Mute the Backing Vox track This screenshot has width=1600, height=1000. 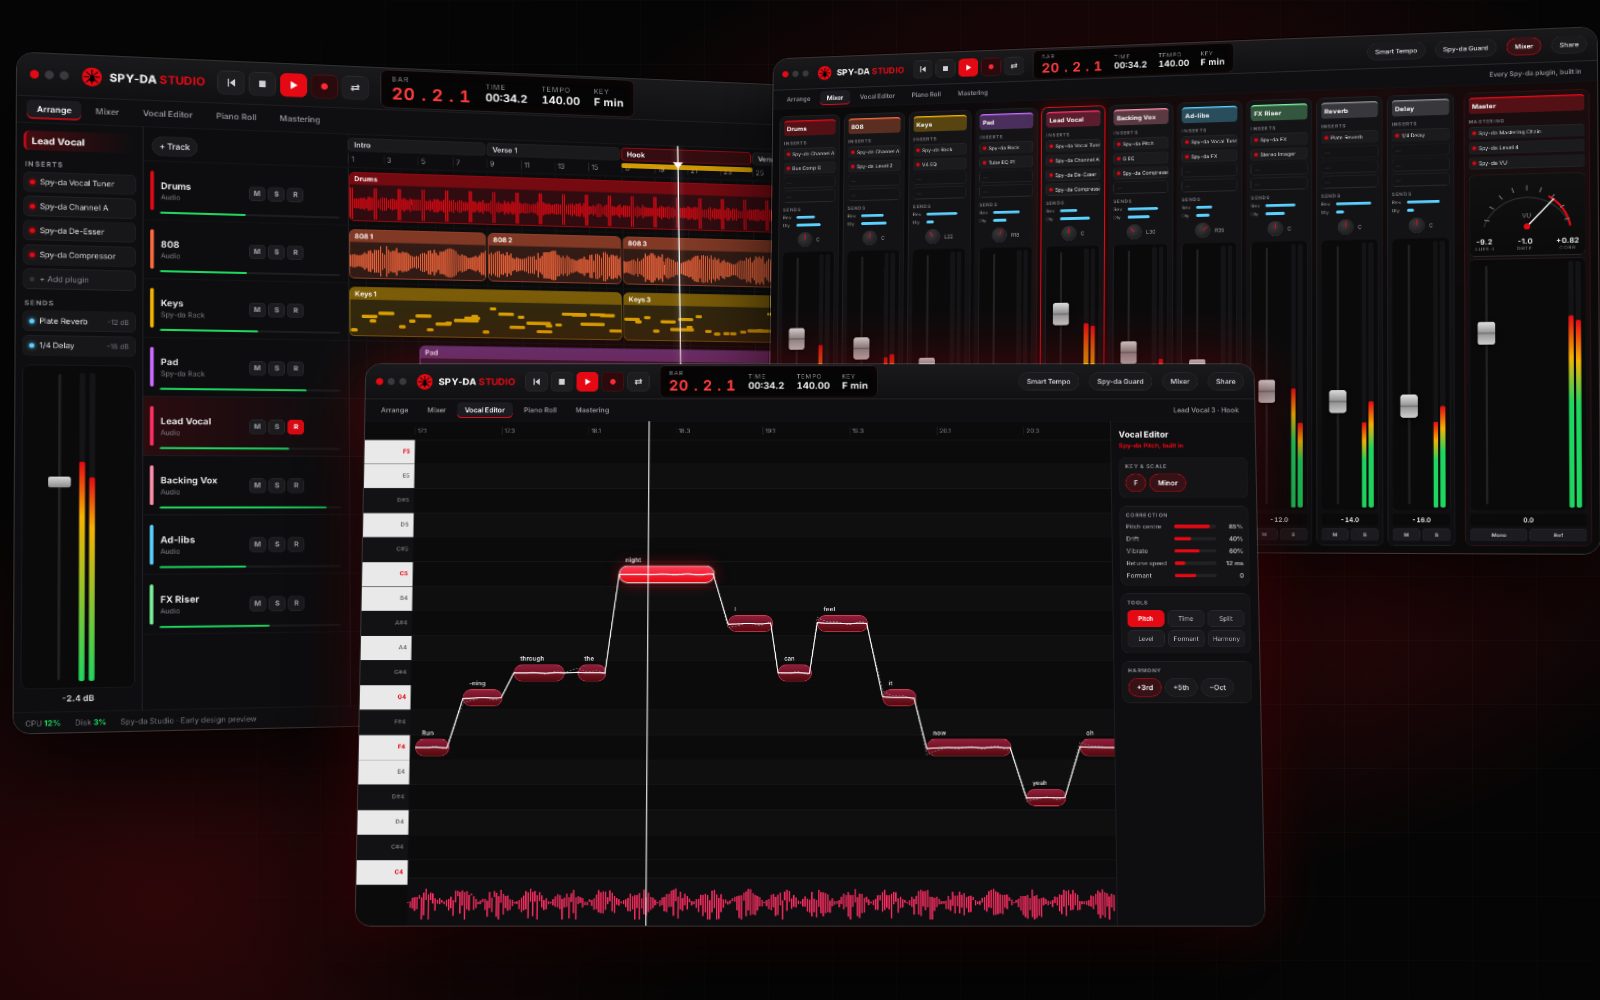point(257,485)
